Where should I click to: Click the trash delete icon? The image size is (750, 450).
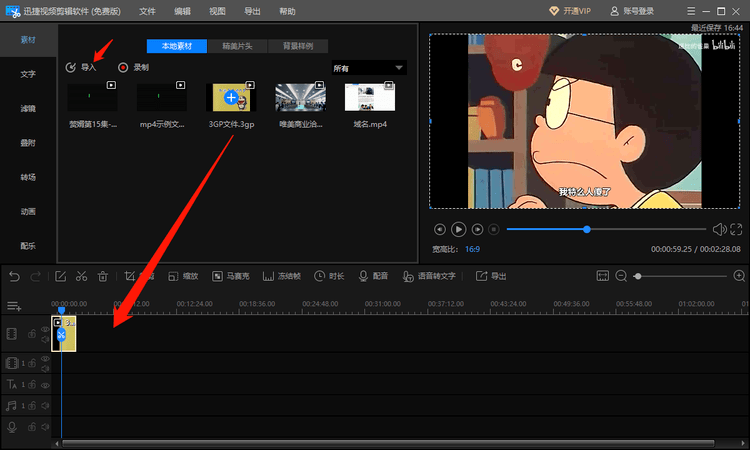[x=102, y=276]
